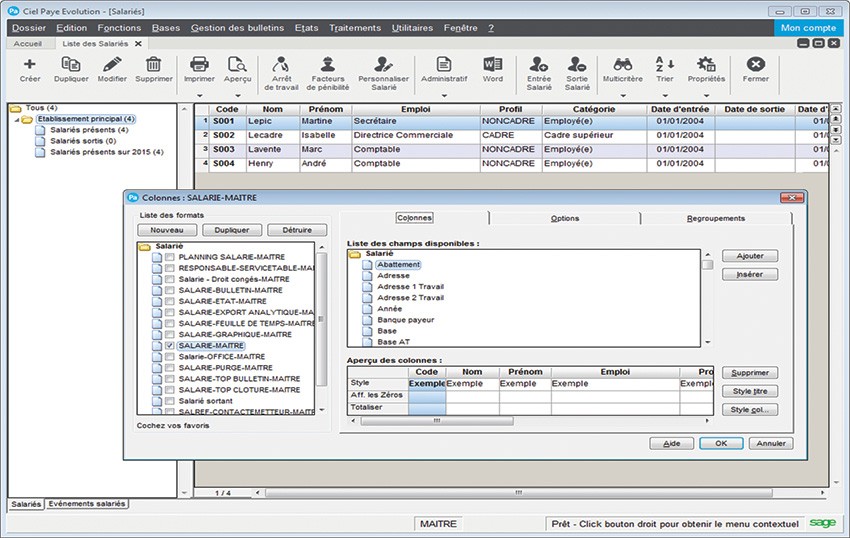Click the Créer toolbar icon
Viewport: 850px width, 538px height.
click(30, 65)
